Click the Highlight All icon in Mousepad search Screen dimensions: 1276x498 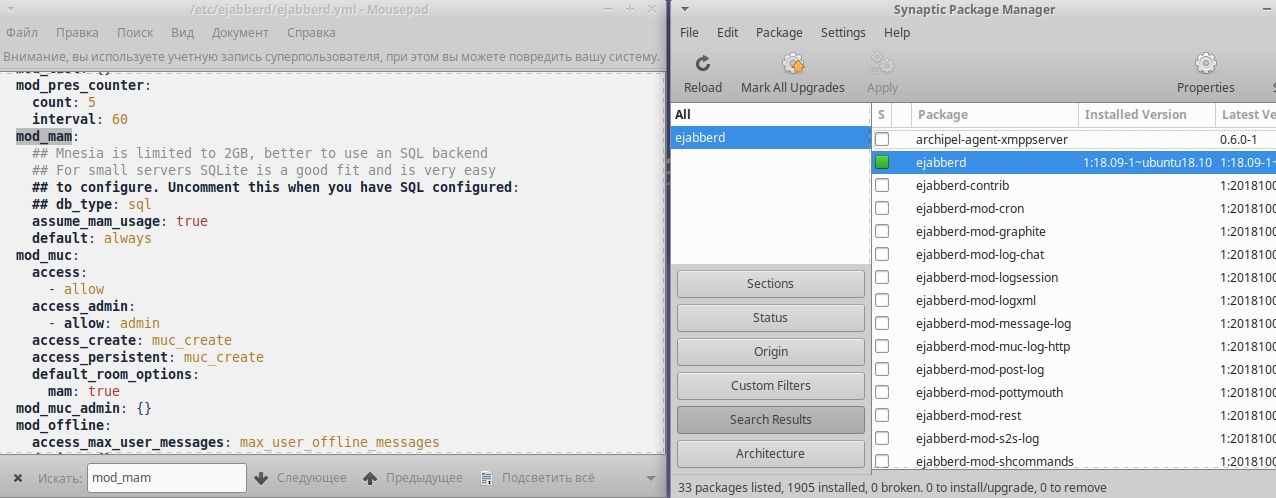(487, 478)
